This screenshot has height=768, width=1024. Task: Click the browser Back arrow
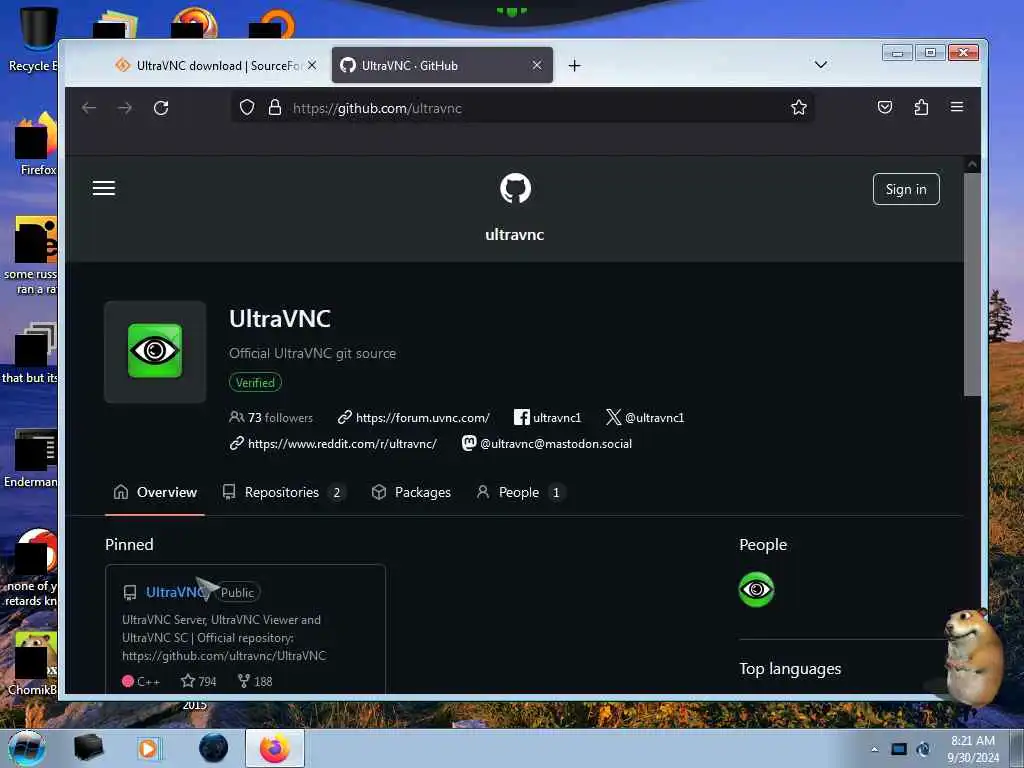tap(89, 108)
